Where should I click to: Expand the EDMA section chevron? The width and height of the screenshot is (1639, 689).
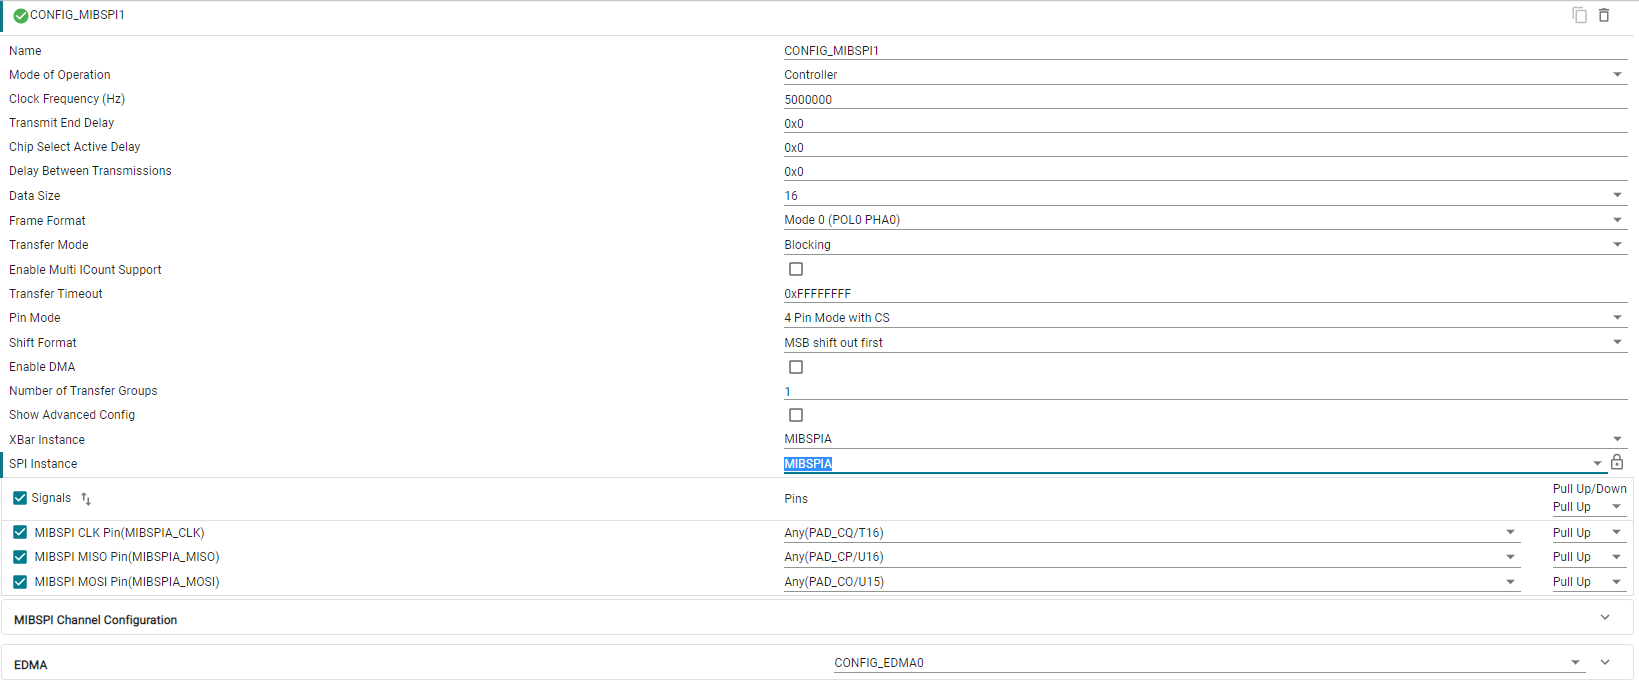click(x=1605, y=662)
